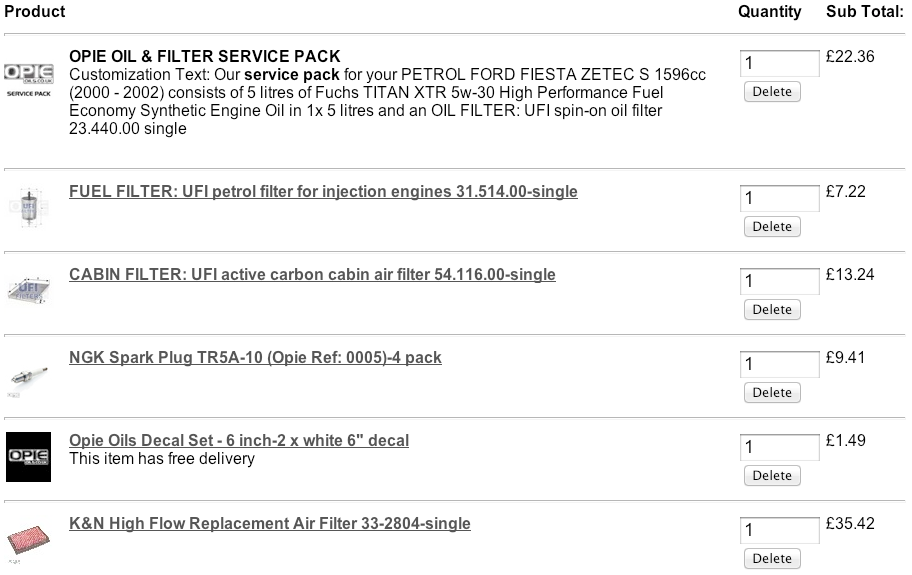The height and width of the screenshot is (575, 912).
Task: Open the NGK Spark Plug TR5A-10 link
Action: [x=255, y=358]
